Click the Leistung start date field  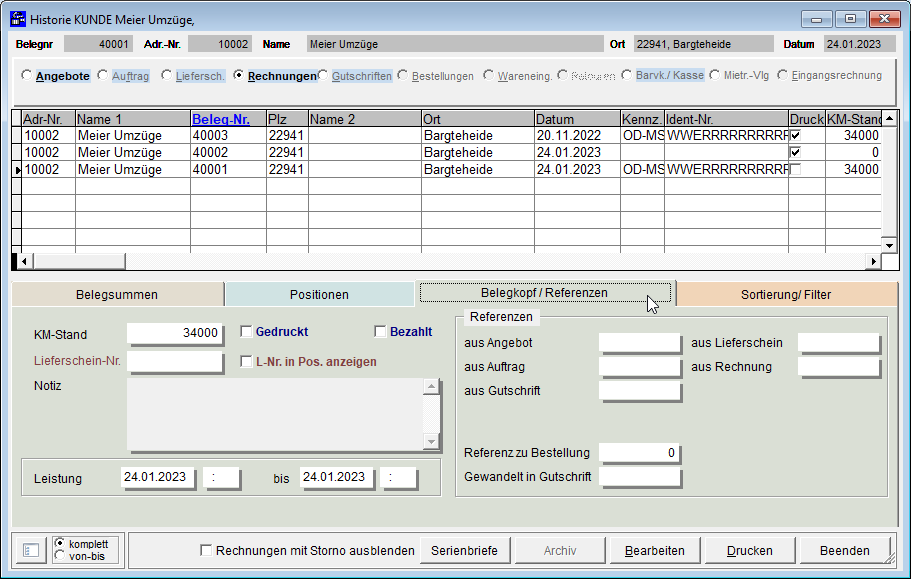(157, 477)
